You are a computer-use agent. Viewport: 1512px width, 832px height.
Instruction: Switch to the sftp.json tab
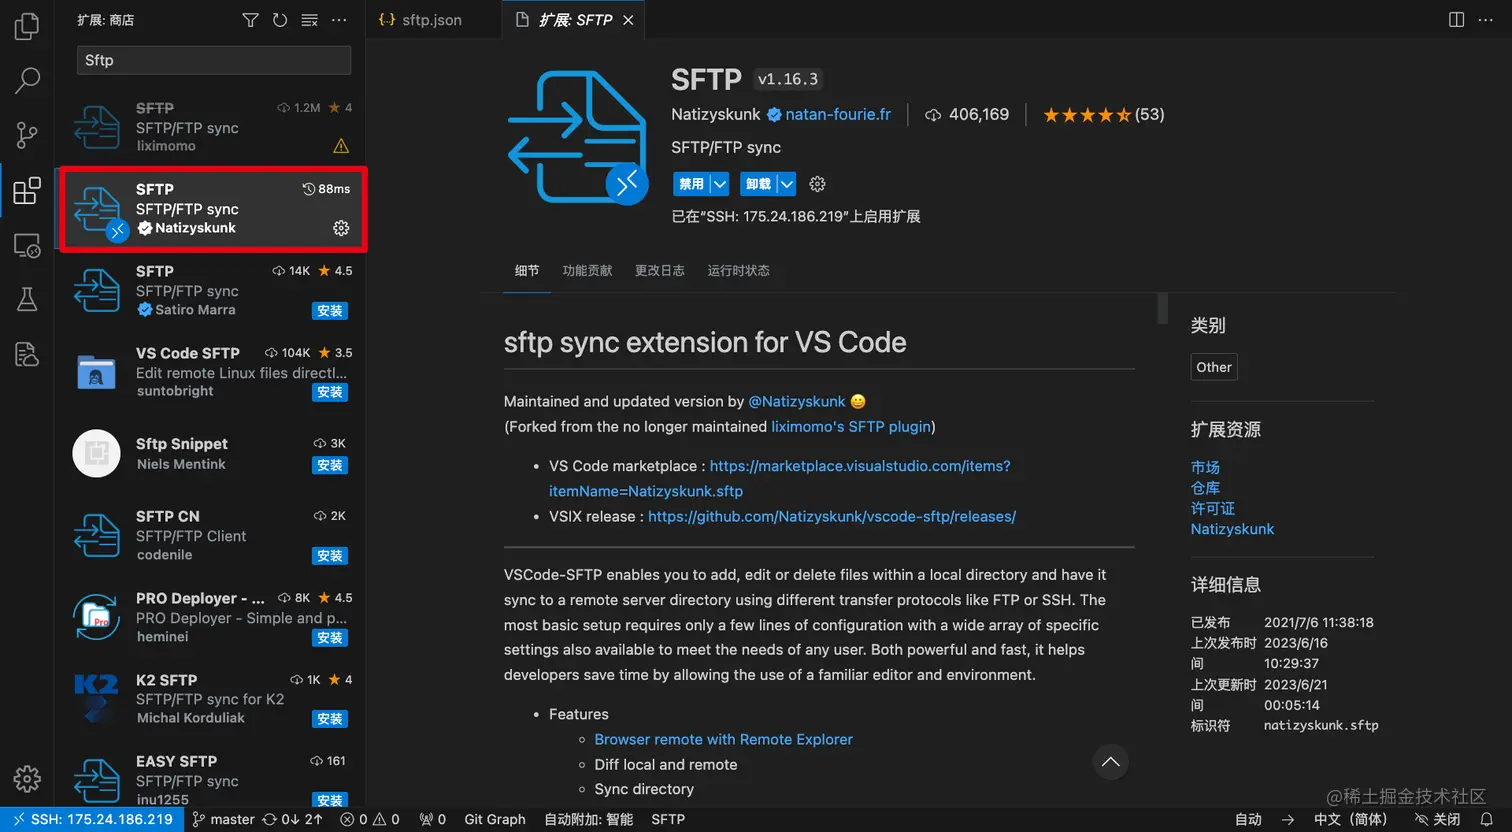[421, 20]
